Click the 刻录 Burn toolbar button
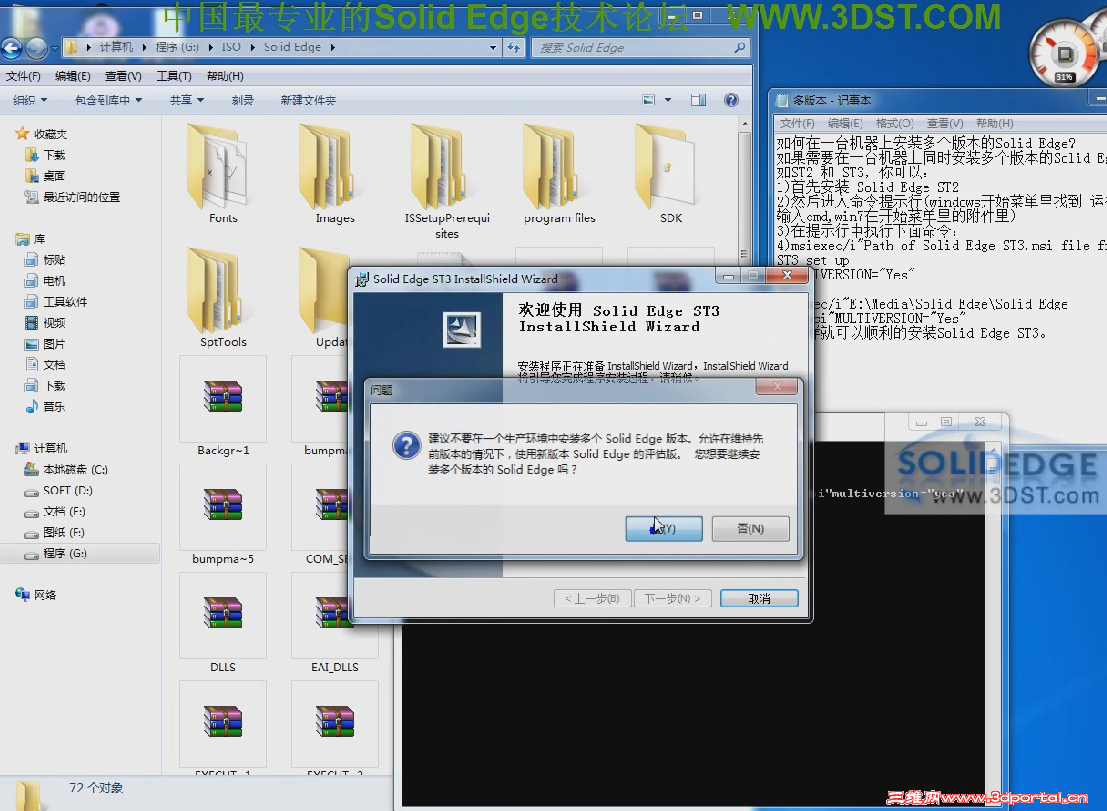 pyautogui.click(x=242, y=100)
